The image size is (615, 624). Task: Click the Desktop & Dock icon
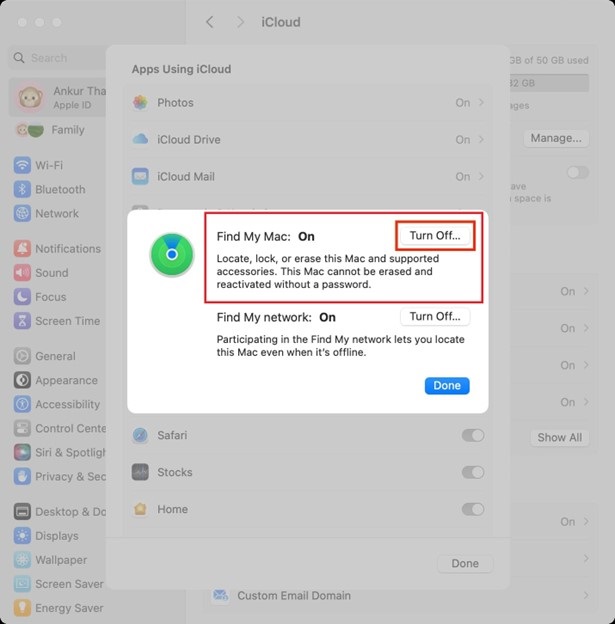pos(22,512)
